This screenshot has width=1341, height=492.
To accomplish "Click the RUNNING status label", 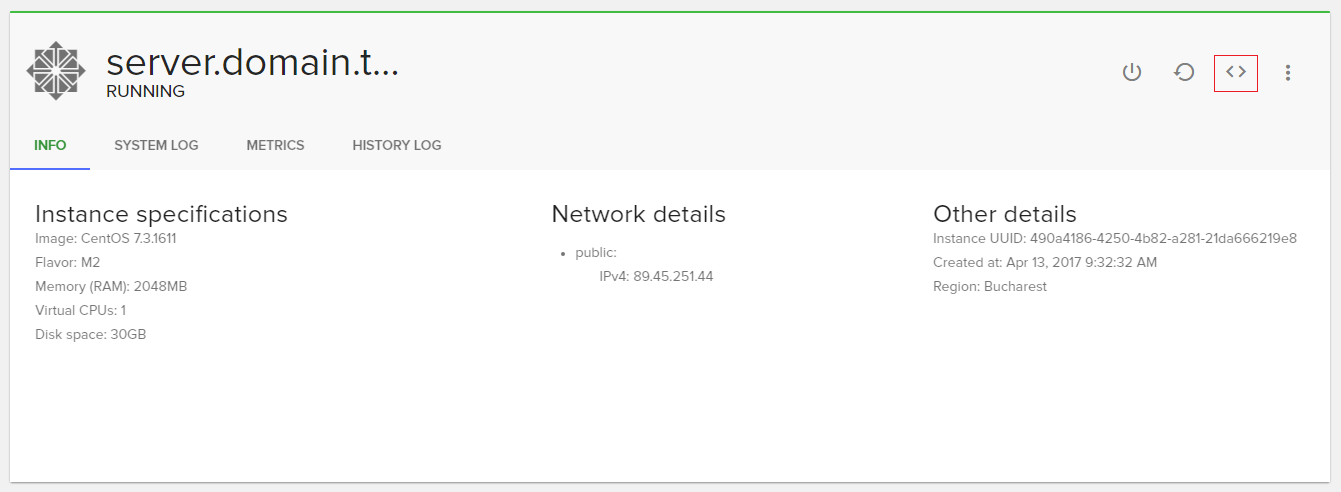I will click(x=145, y=91).
